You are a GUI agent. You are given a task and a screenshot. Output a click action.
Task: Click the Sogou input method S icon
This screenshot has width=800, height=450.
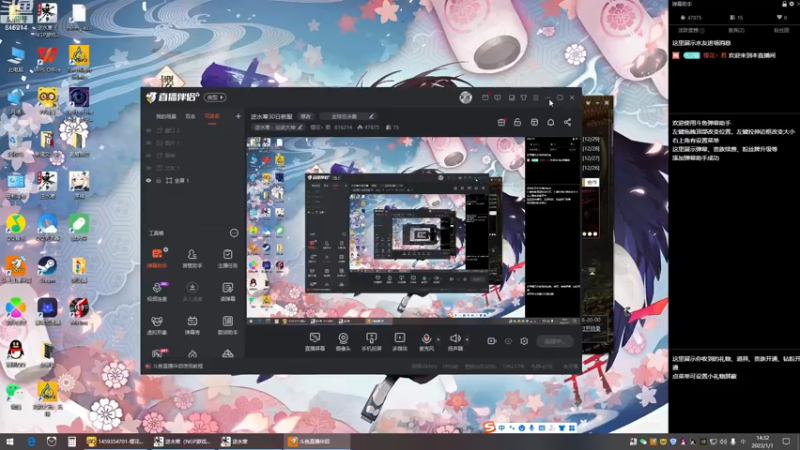(x=490, y=428)
